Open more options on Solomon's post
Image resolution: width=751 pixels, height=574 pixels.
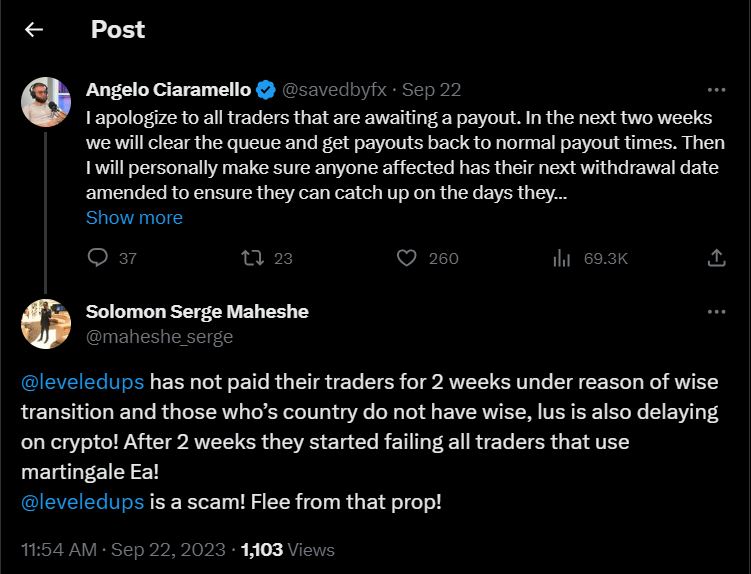point(716,312)
